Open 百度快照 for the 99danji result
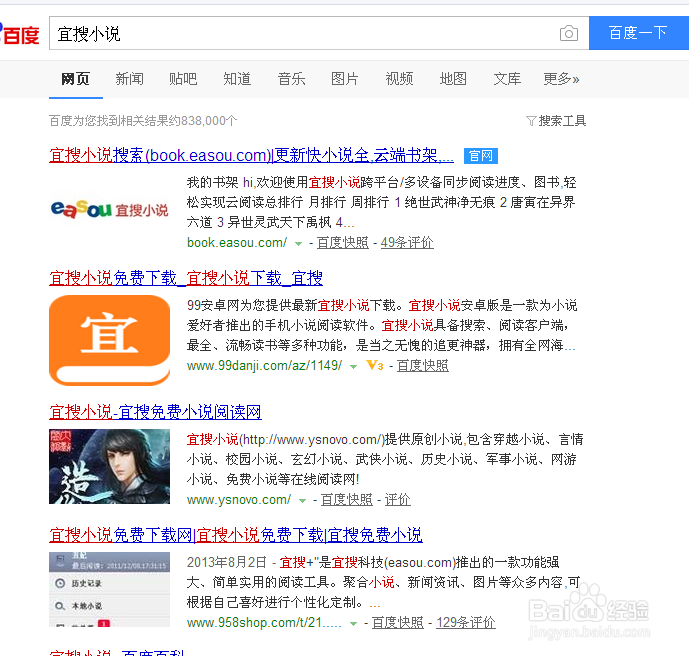689x656 pixels. click(x=423, y=366)
